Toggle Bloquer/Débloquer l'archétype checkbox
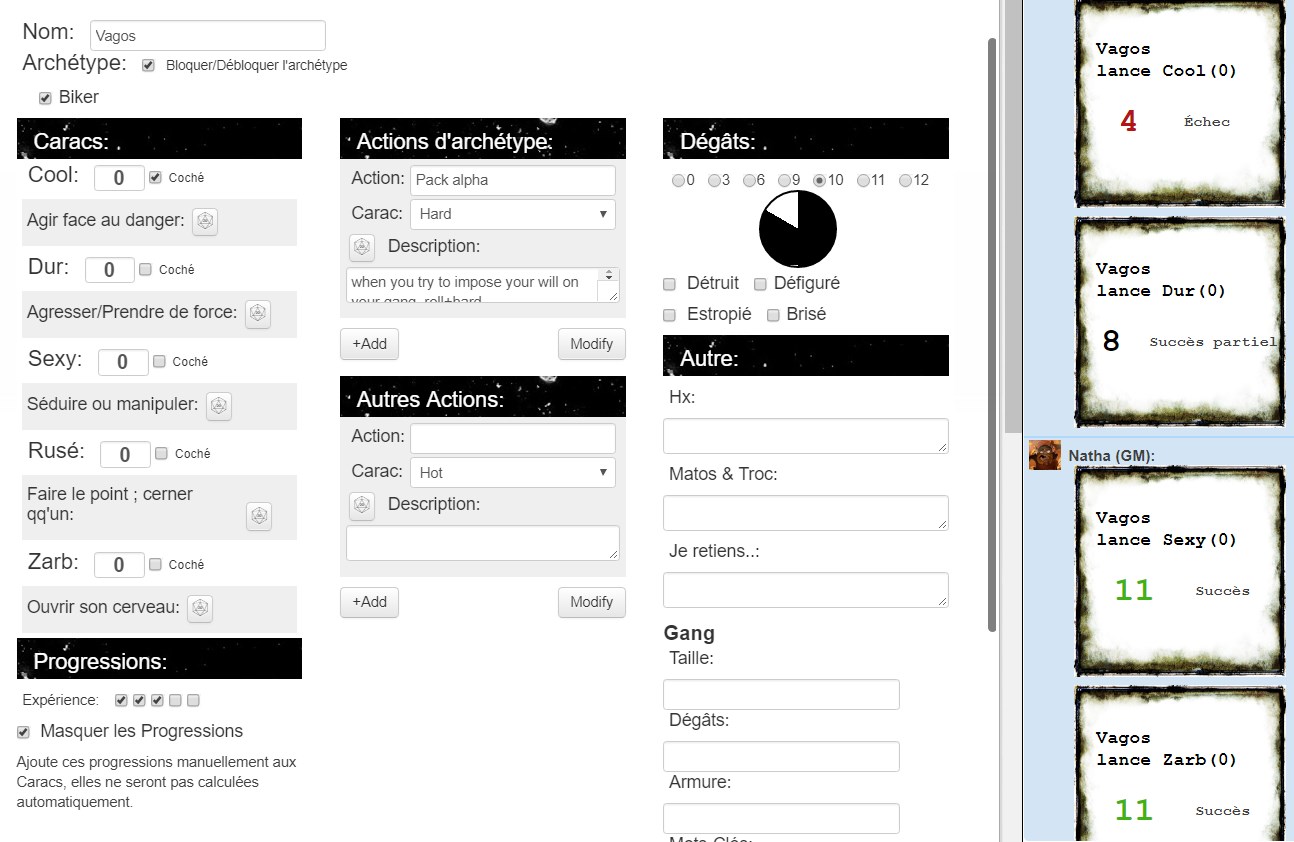 (149, 65)
